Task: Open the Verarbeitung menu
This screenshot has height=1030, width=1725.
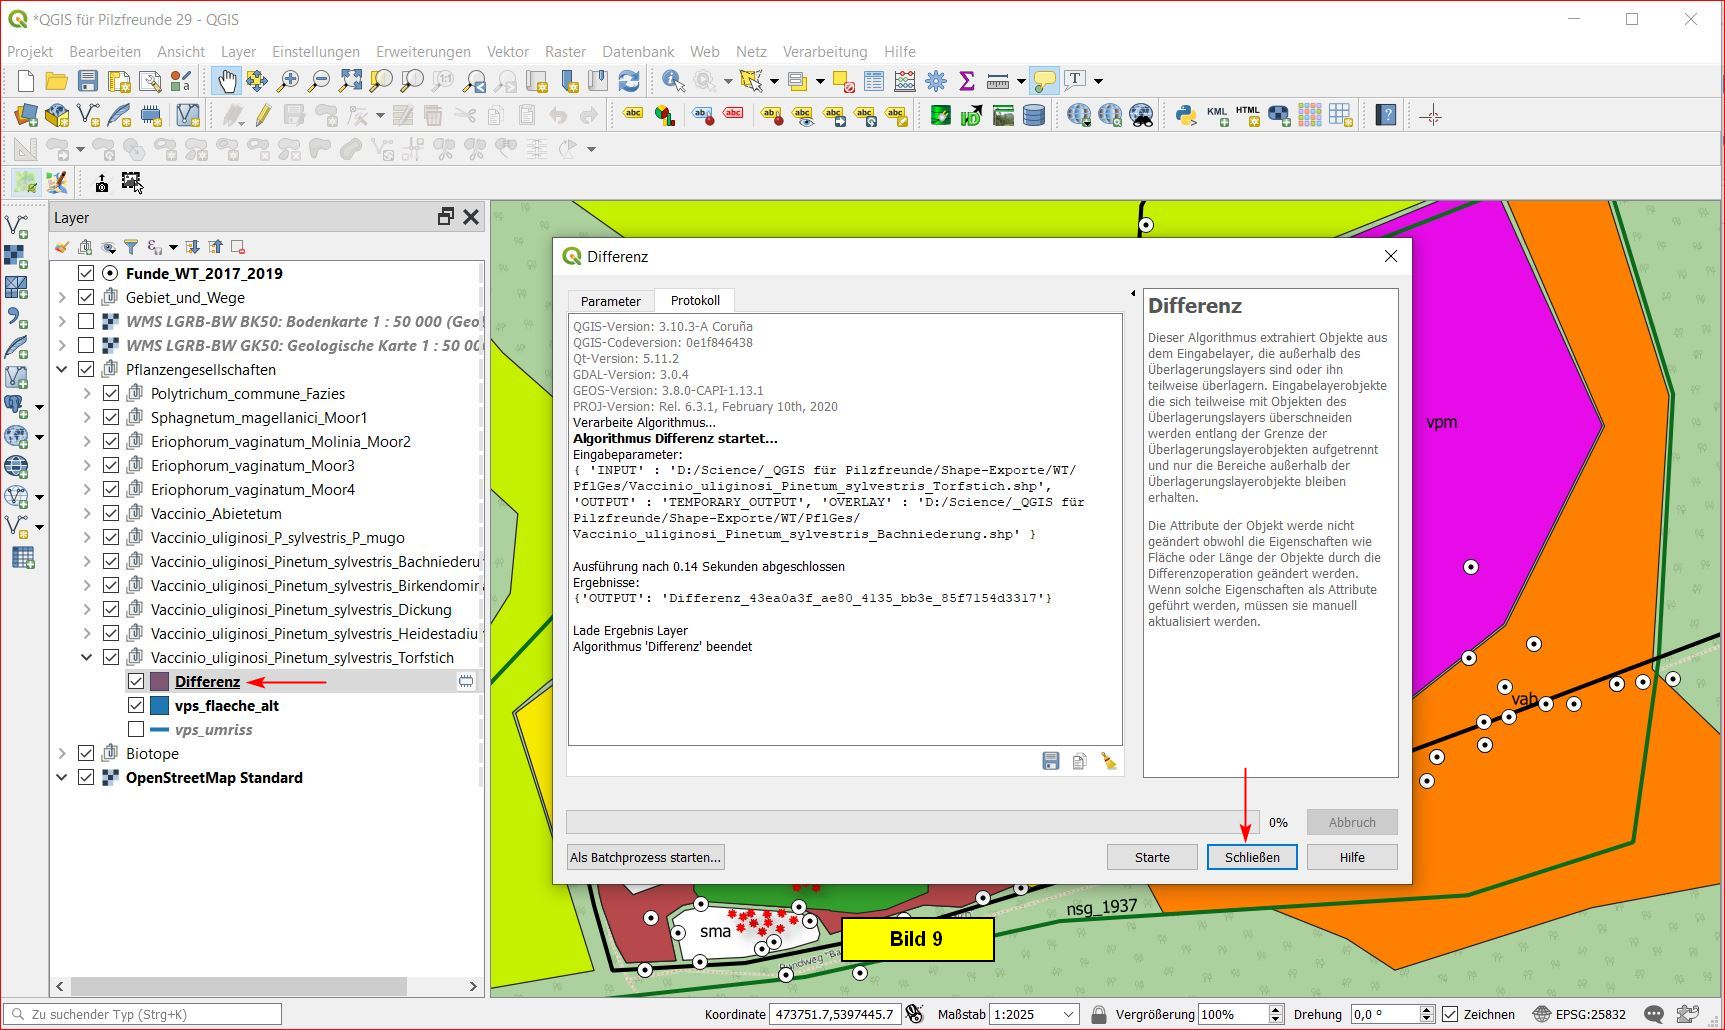Action: coord(824,52)
